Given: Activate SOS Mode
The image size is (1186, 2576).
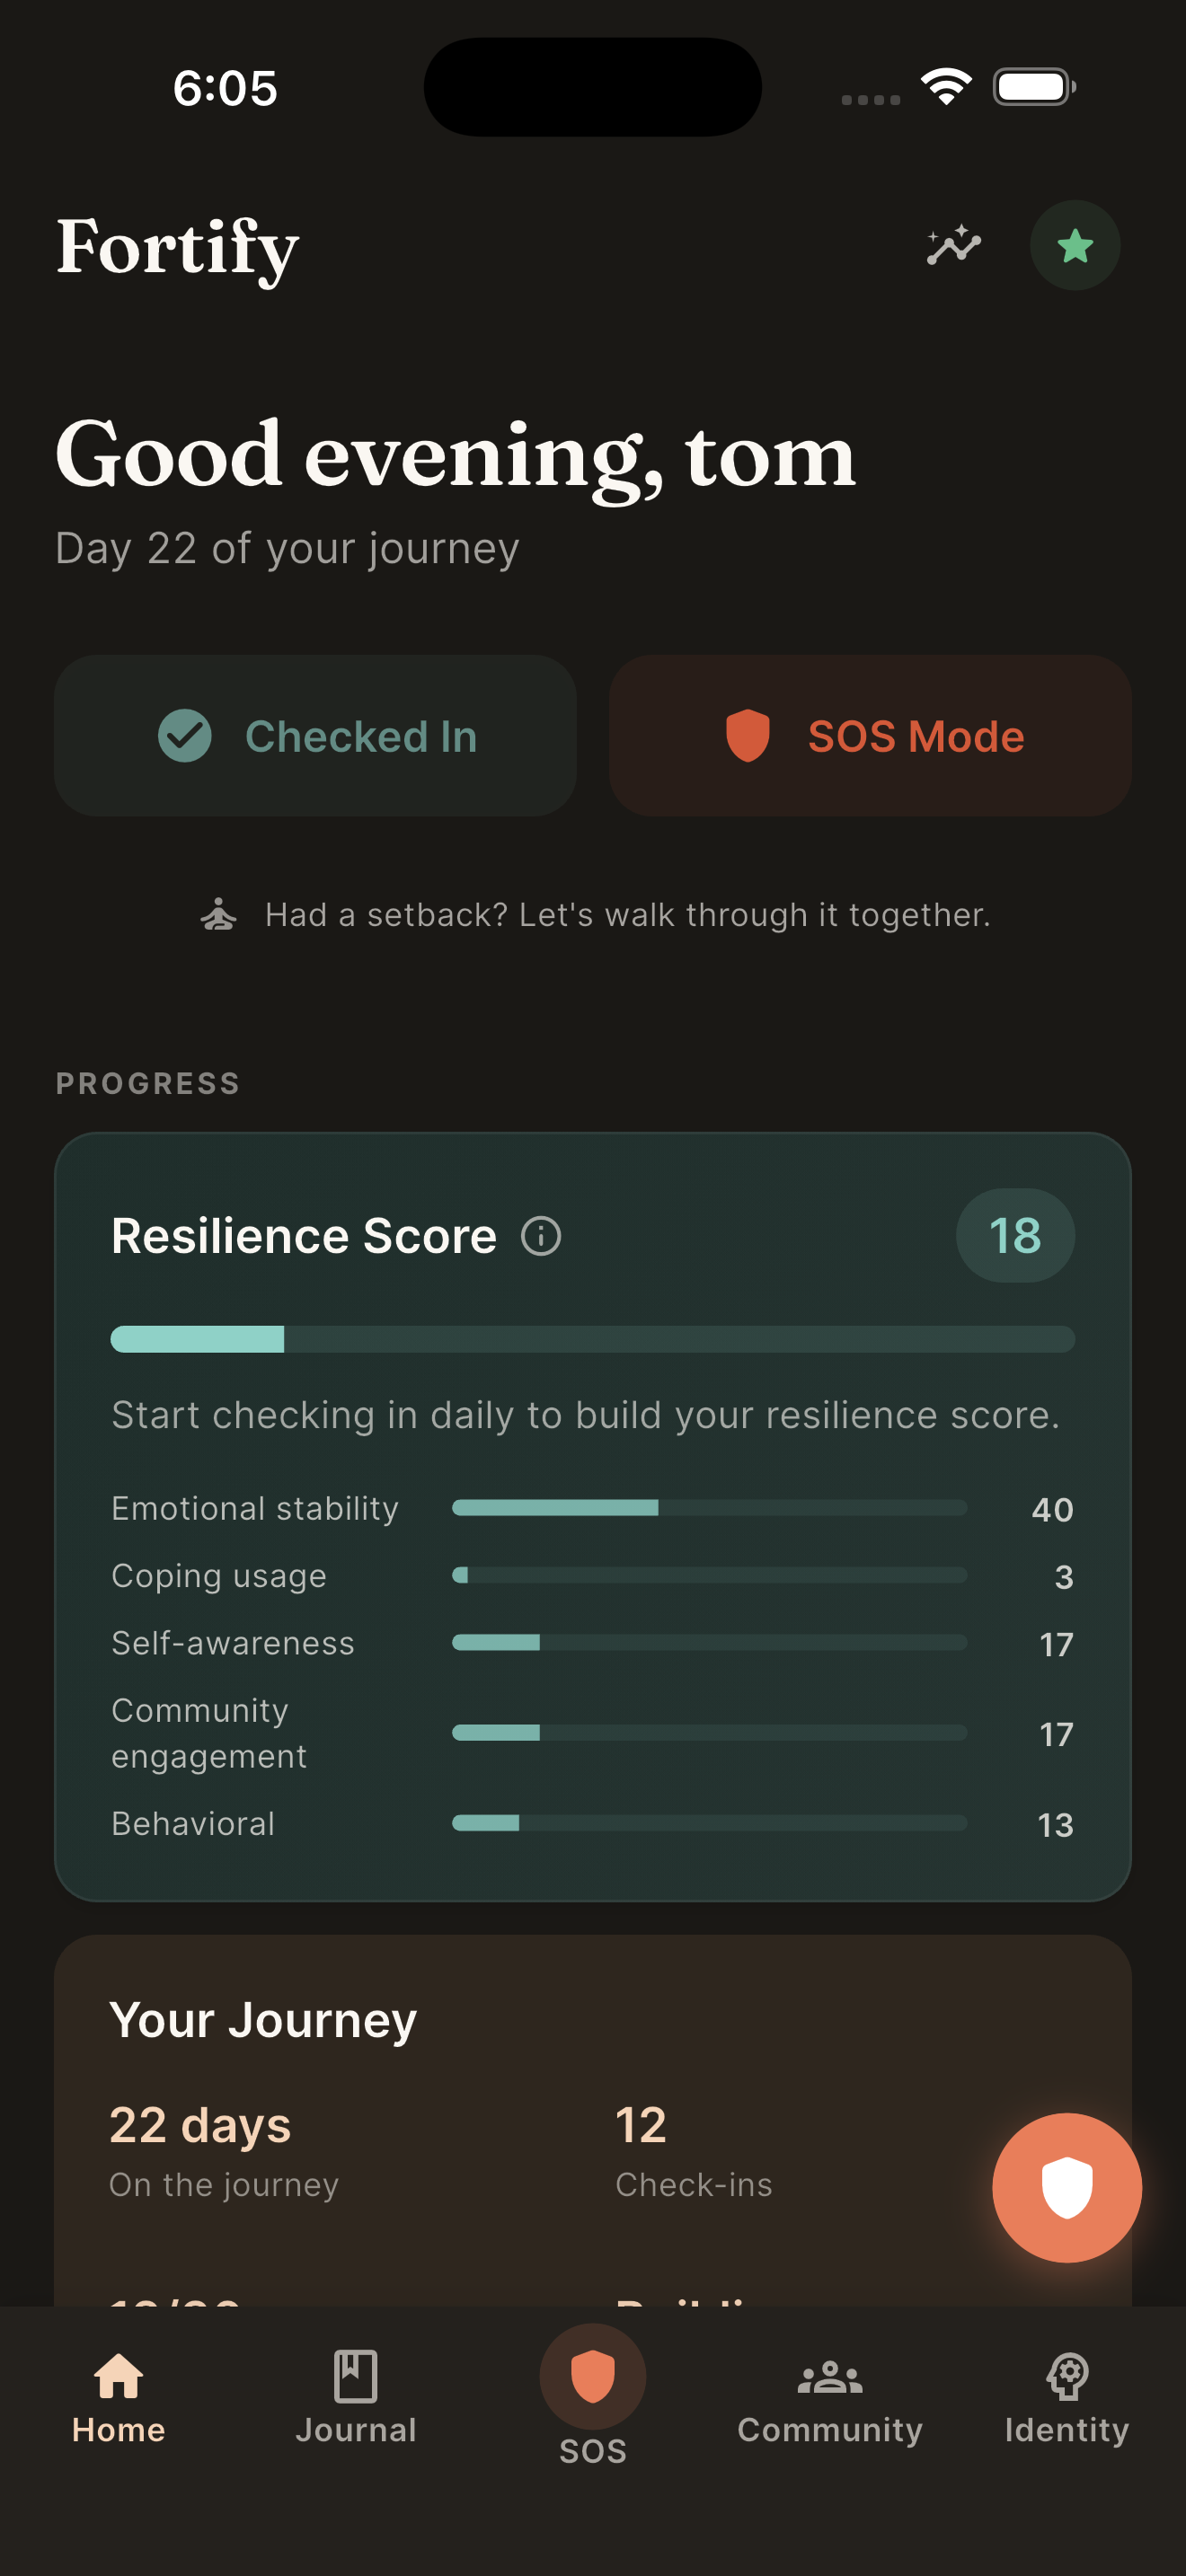Looking at the screenshot, I should click(x=868, y=735).
